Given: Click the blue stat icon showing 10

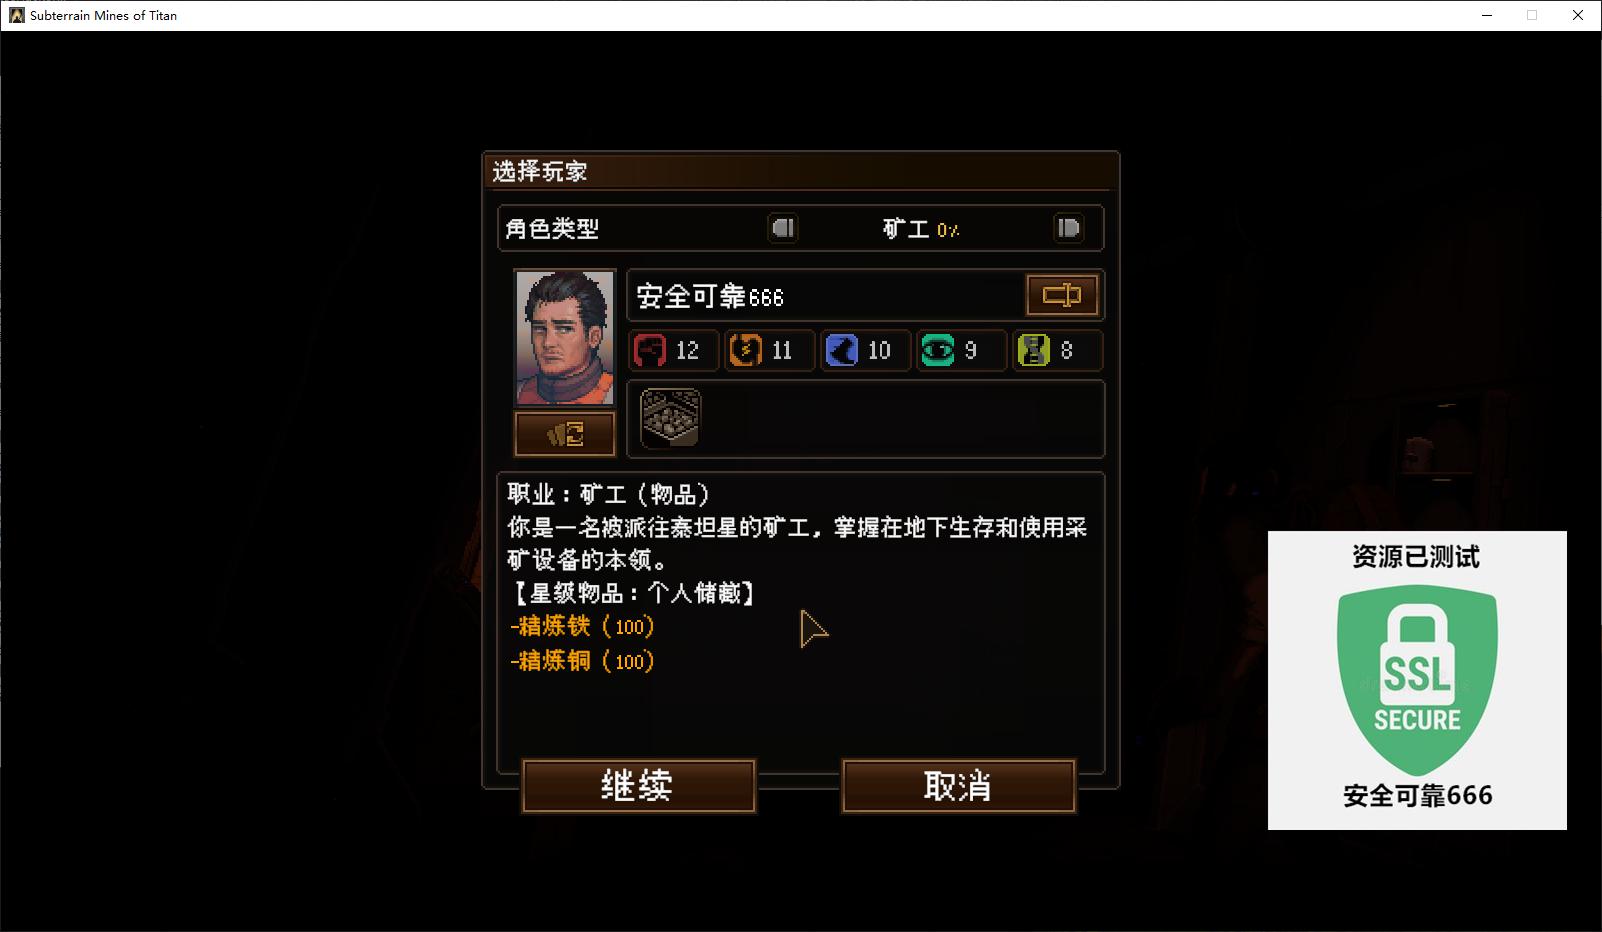Looking at the screenshot, I should [x=842, y=350].
